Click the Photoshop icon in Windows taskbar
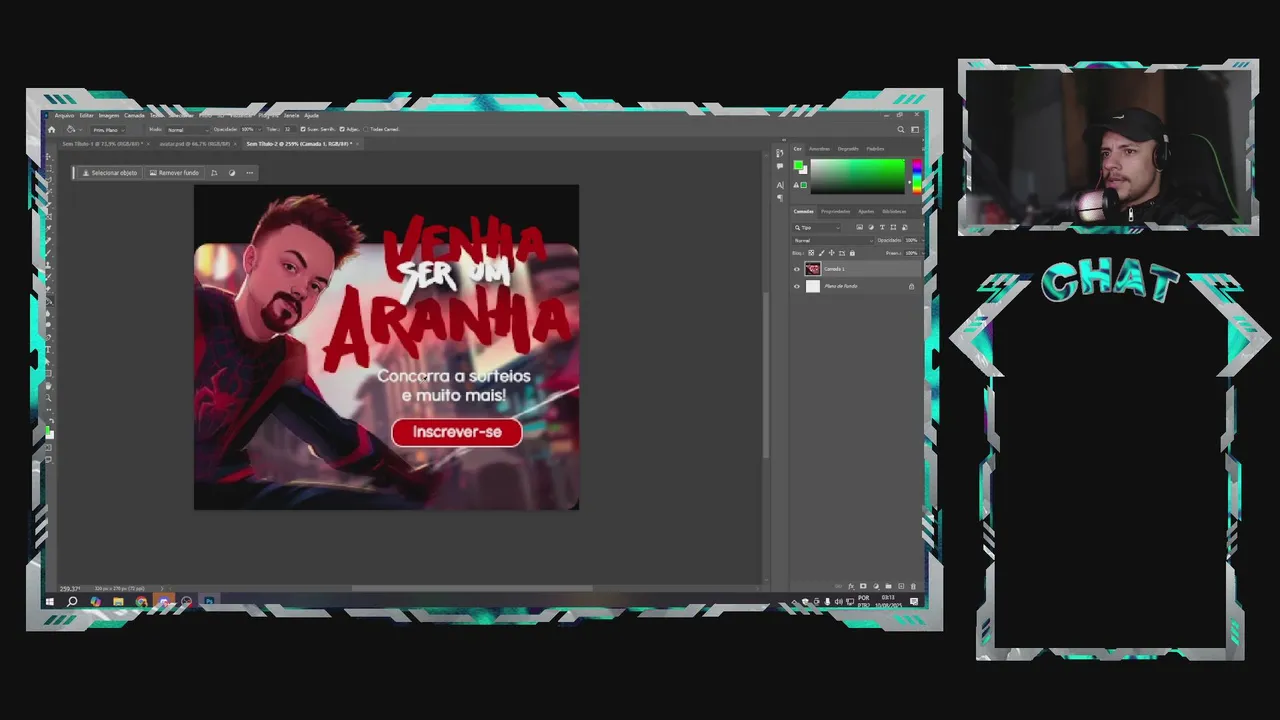Screen dimensions: 1280x720 [x=208, y=601]
